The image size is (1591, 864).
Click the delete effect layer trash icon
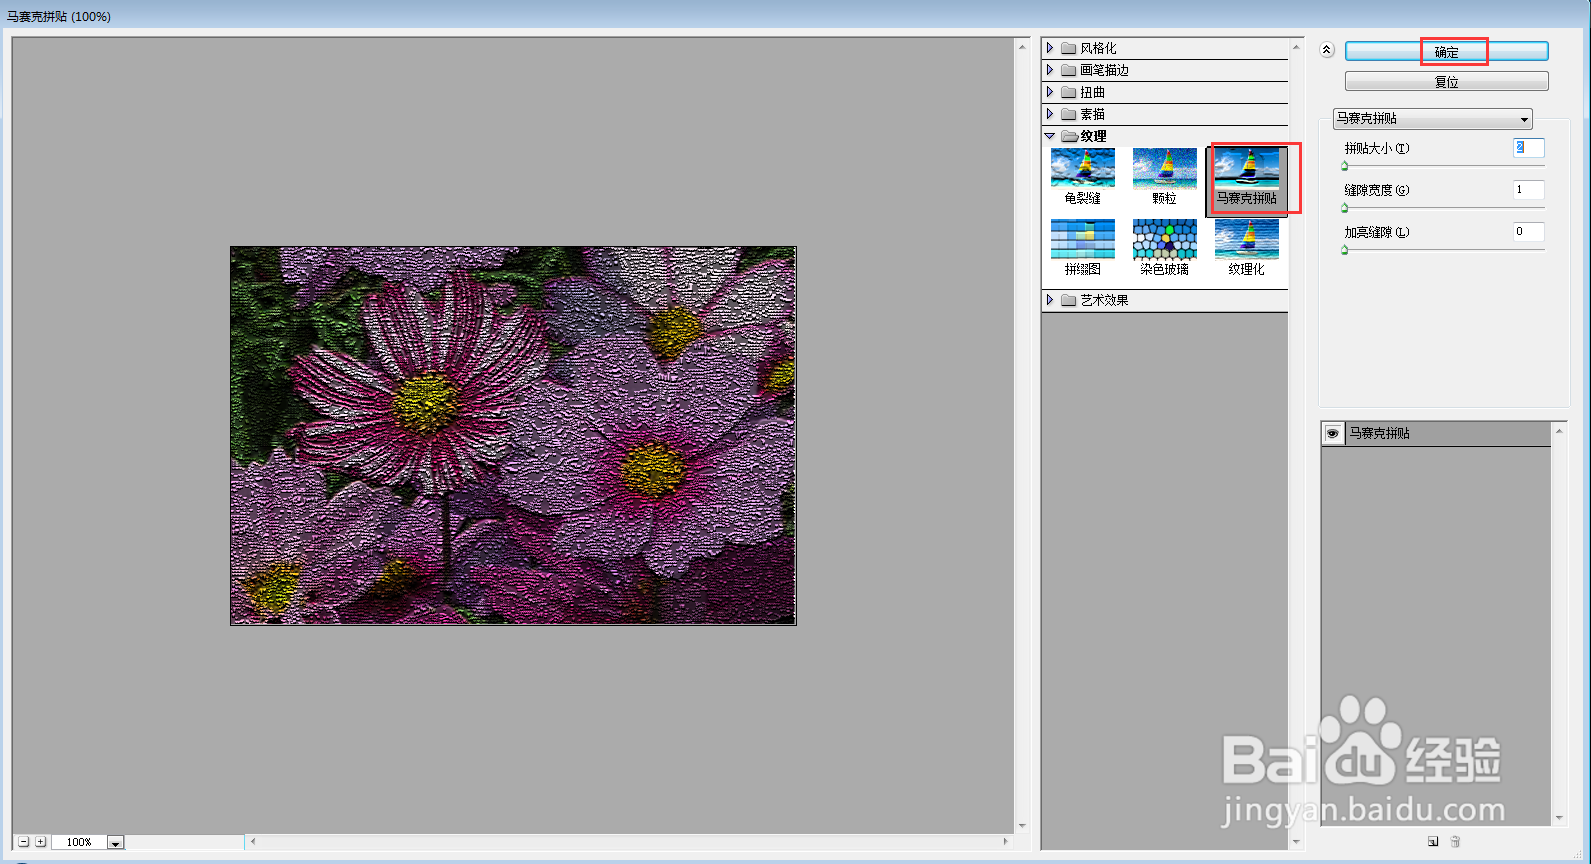click(x=1455, y=841)
